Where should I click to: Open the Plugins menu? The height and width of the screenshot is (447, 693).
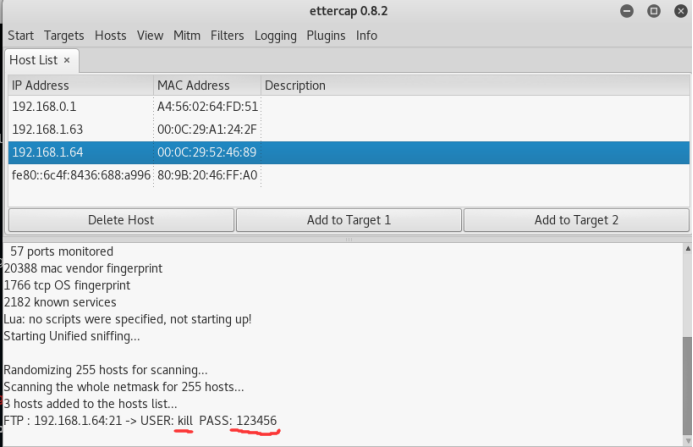(x=326, y=35)
